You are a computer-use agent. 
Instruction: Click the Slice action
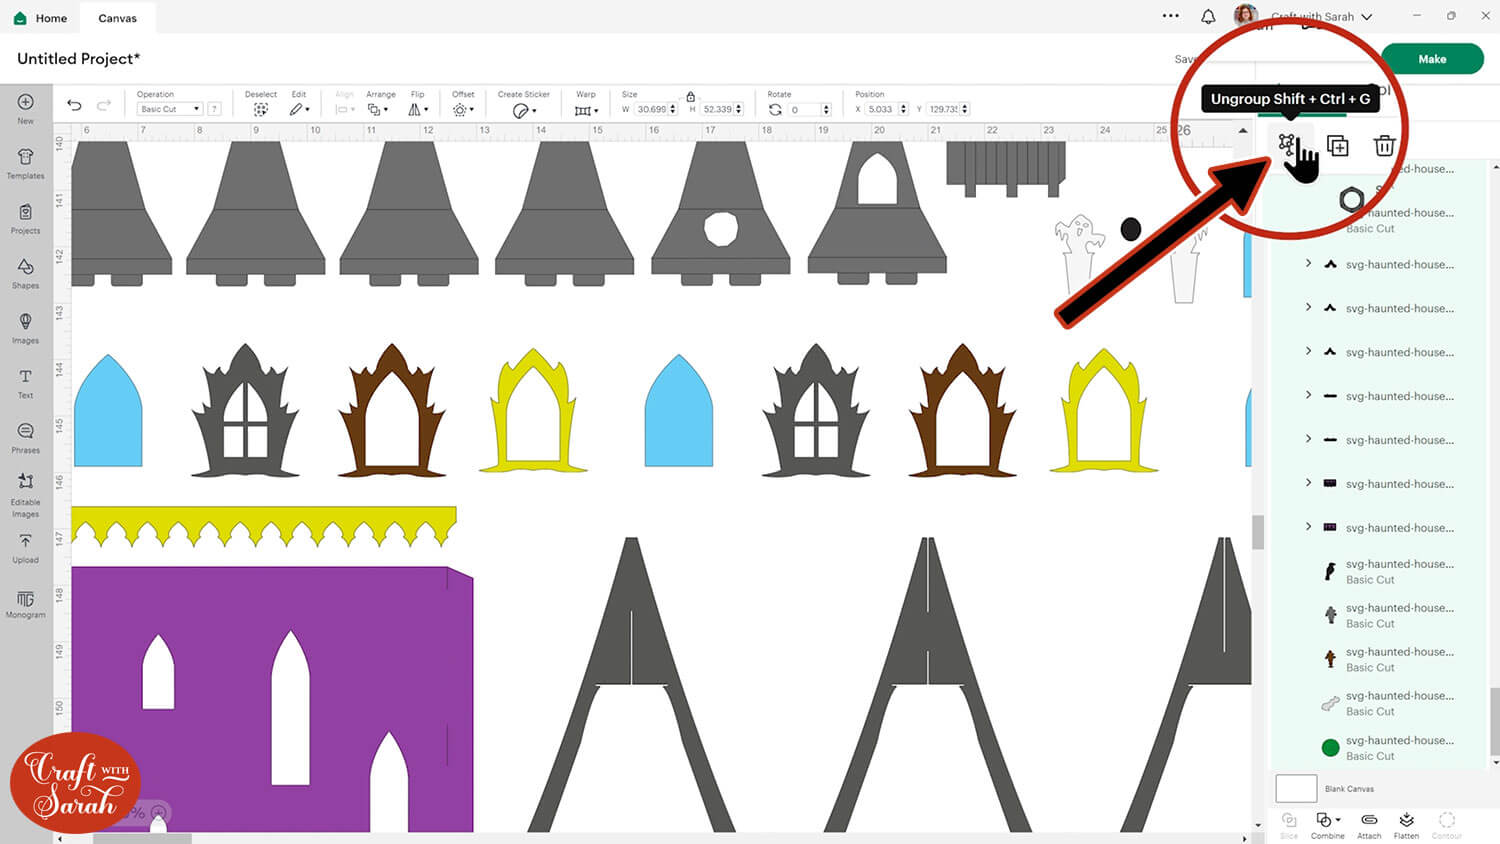(1289, 825)
